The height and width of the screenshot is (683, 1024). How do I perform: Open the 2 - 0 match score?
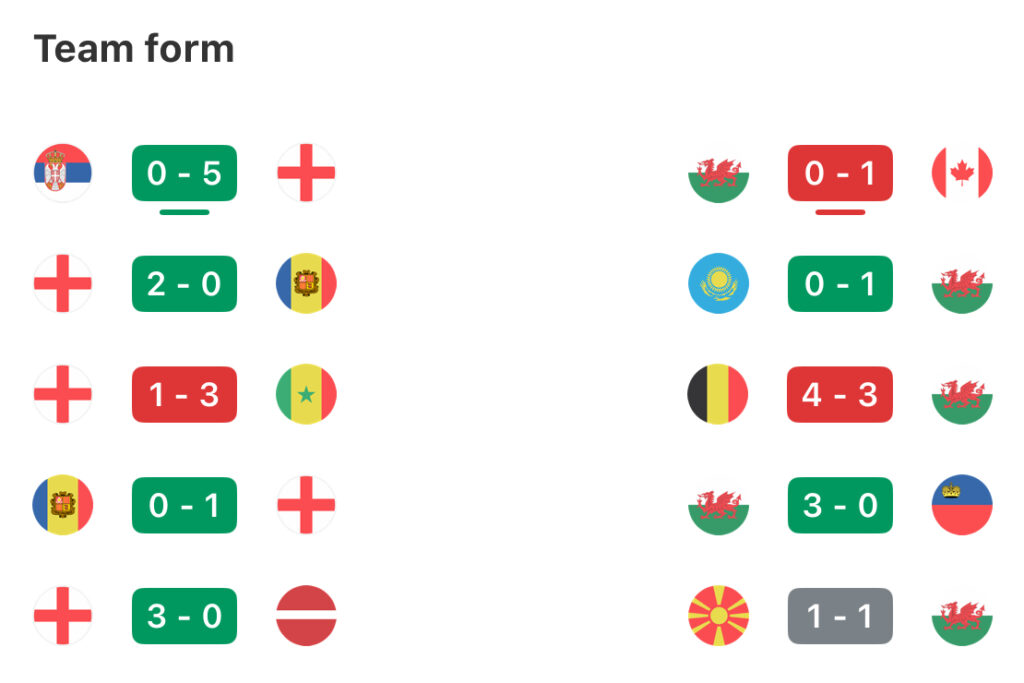coord(185,284)
